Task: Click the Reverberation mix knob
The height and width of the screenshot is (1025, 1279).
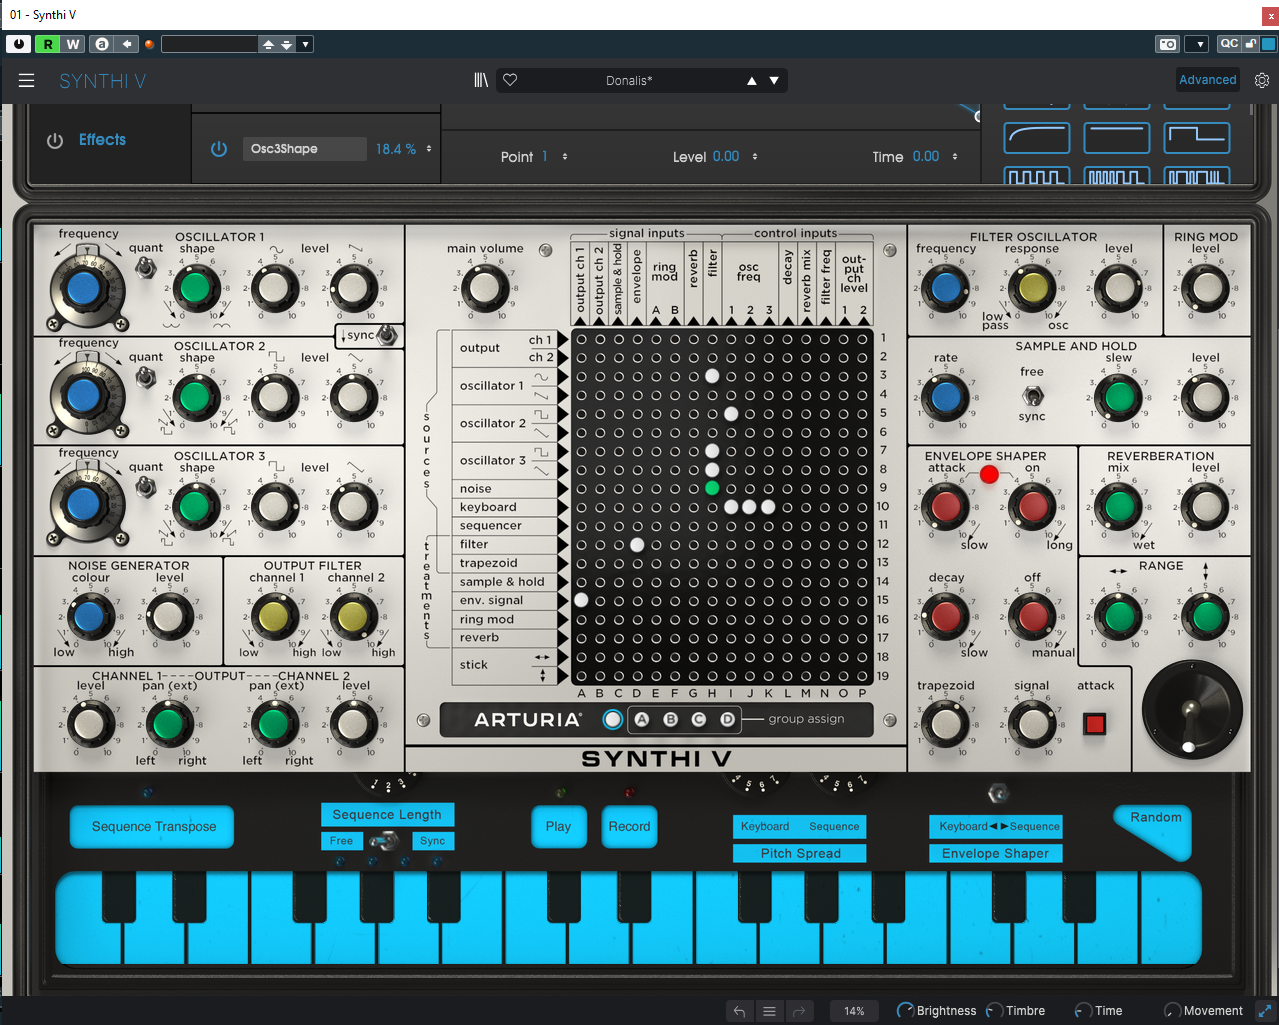Action: [1120, 507]
